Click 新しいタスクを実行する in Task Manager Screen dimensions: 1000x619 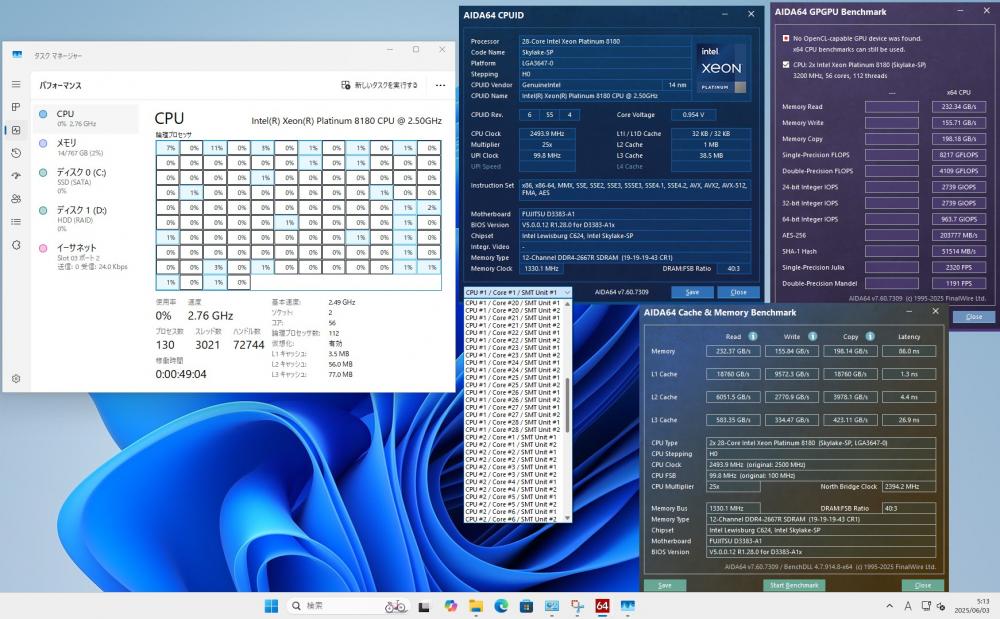[x=379, y=85]
